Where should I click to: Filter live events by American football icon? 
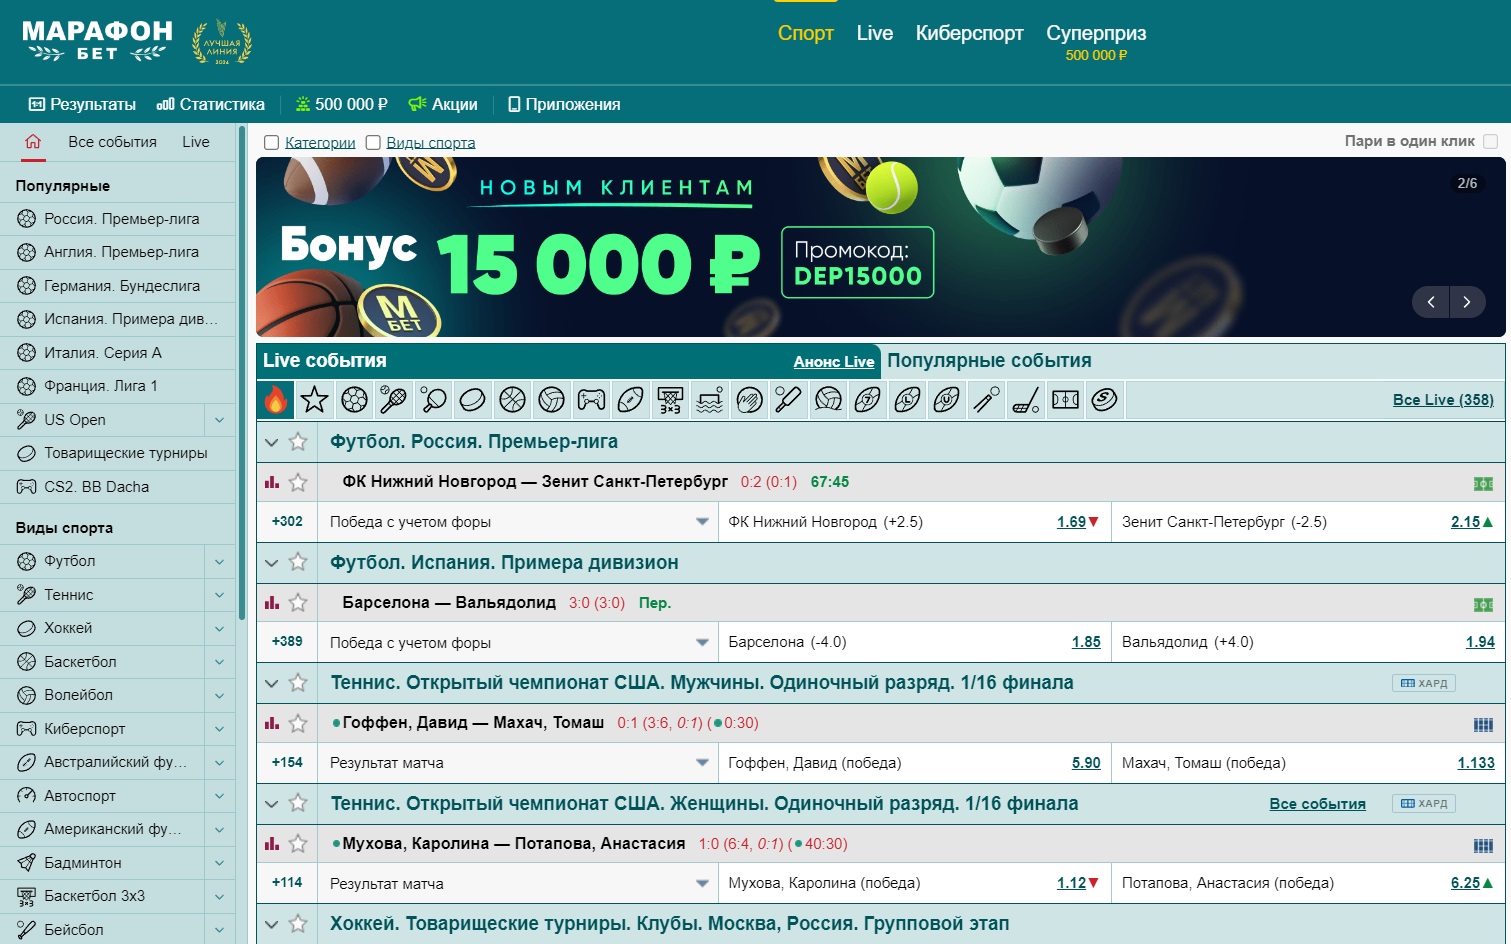pos(630,400)
